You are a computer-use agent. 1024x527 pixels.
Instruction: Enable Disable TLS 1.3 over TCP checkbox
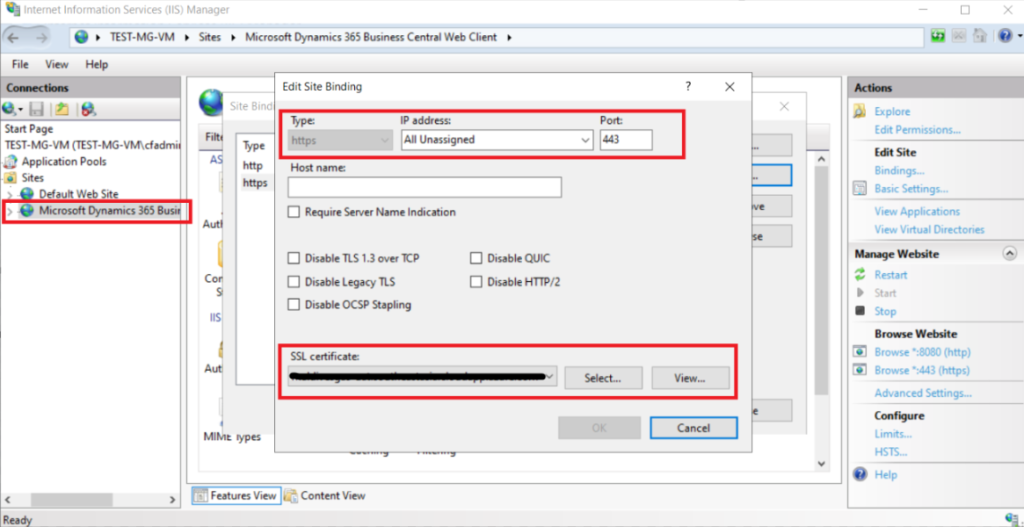[x=294, y=259]
